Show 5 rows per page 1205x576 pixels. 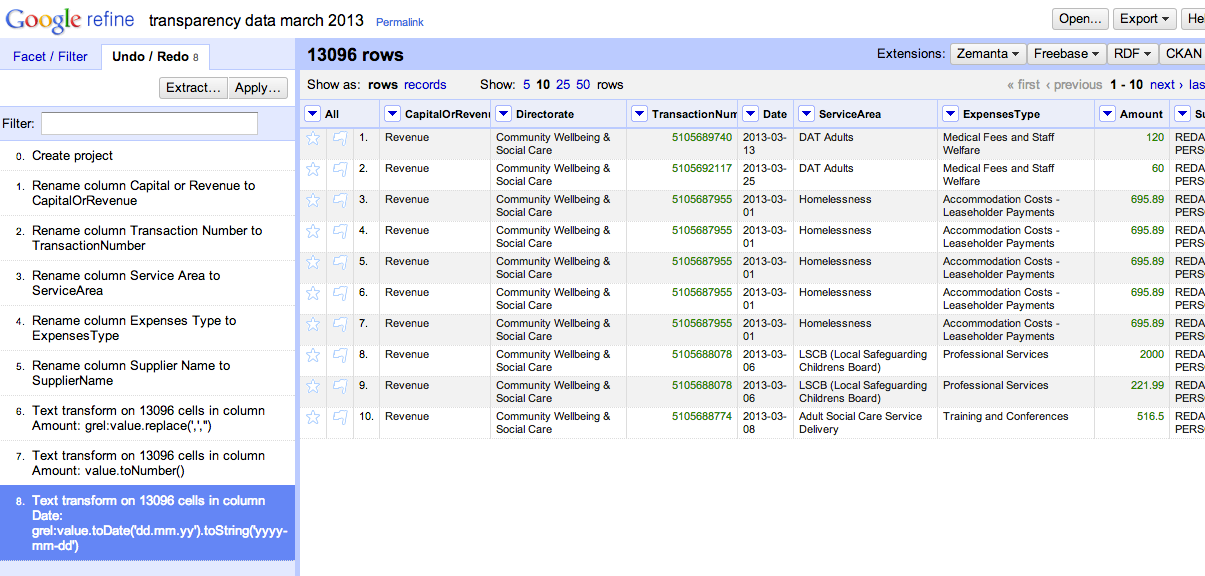tap(526, 85)
